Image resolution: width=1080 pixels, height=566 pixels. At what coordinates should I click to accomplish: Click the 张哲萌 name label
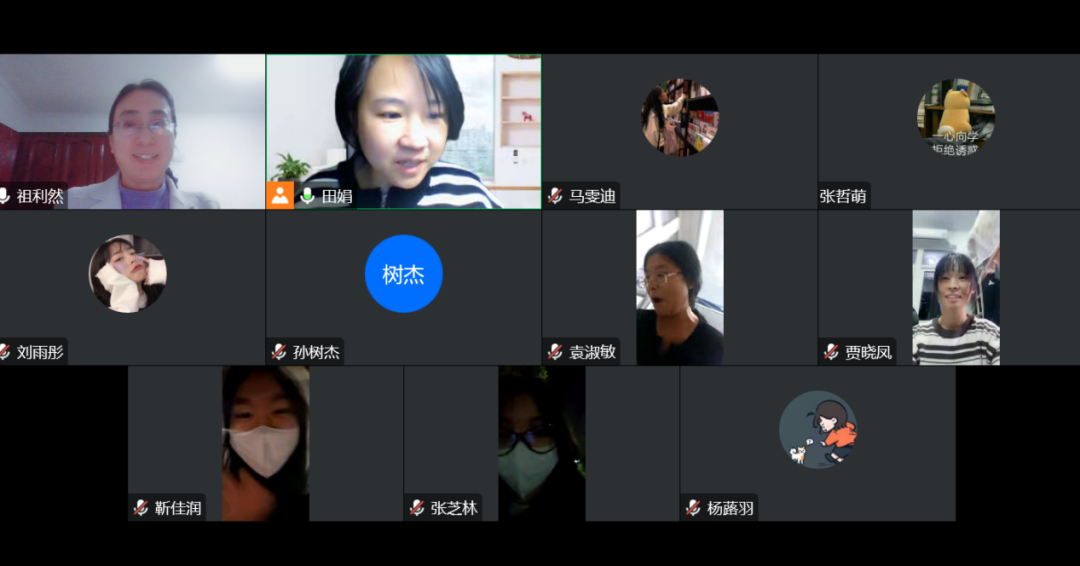(x=843, y=196)
